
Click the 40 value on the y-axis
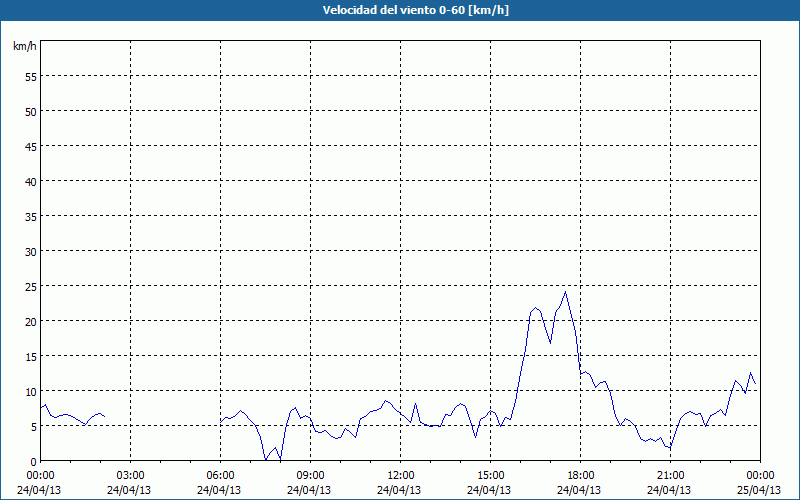[x=31, y=182]
